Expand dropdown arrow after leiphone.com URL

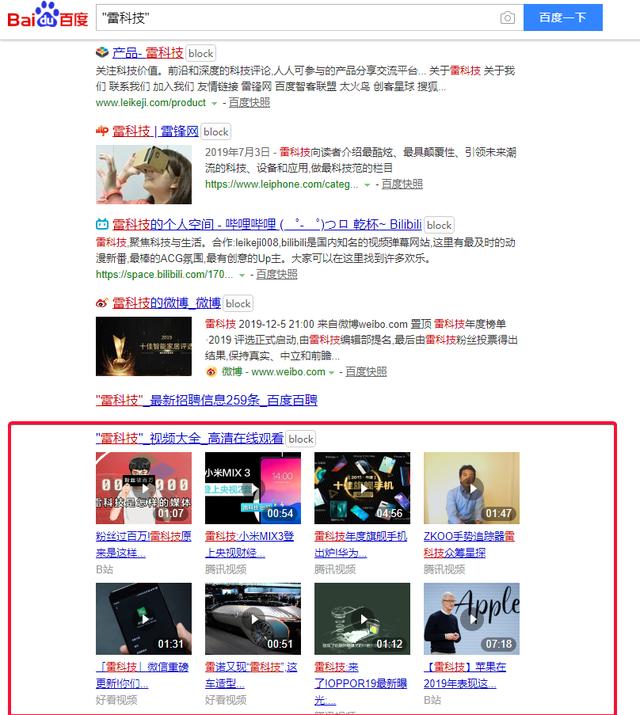[x=367, y=185]
